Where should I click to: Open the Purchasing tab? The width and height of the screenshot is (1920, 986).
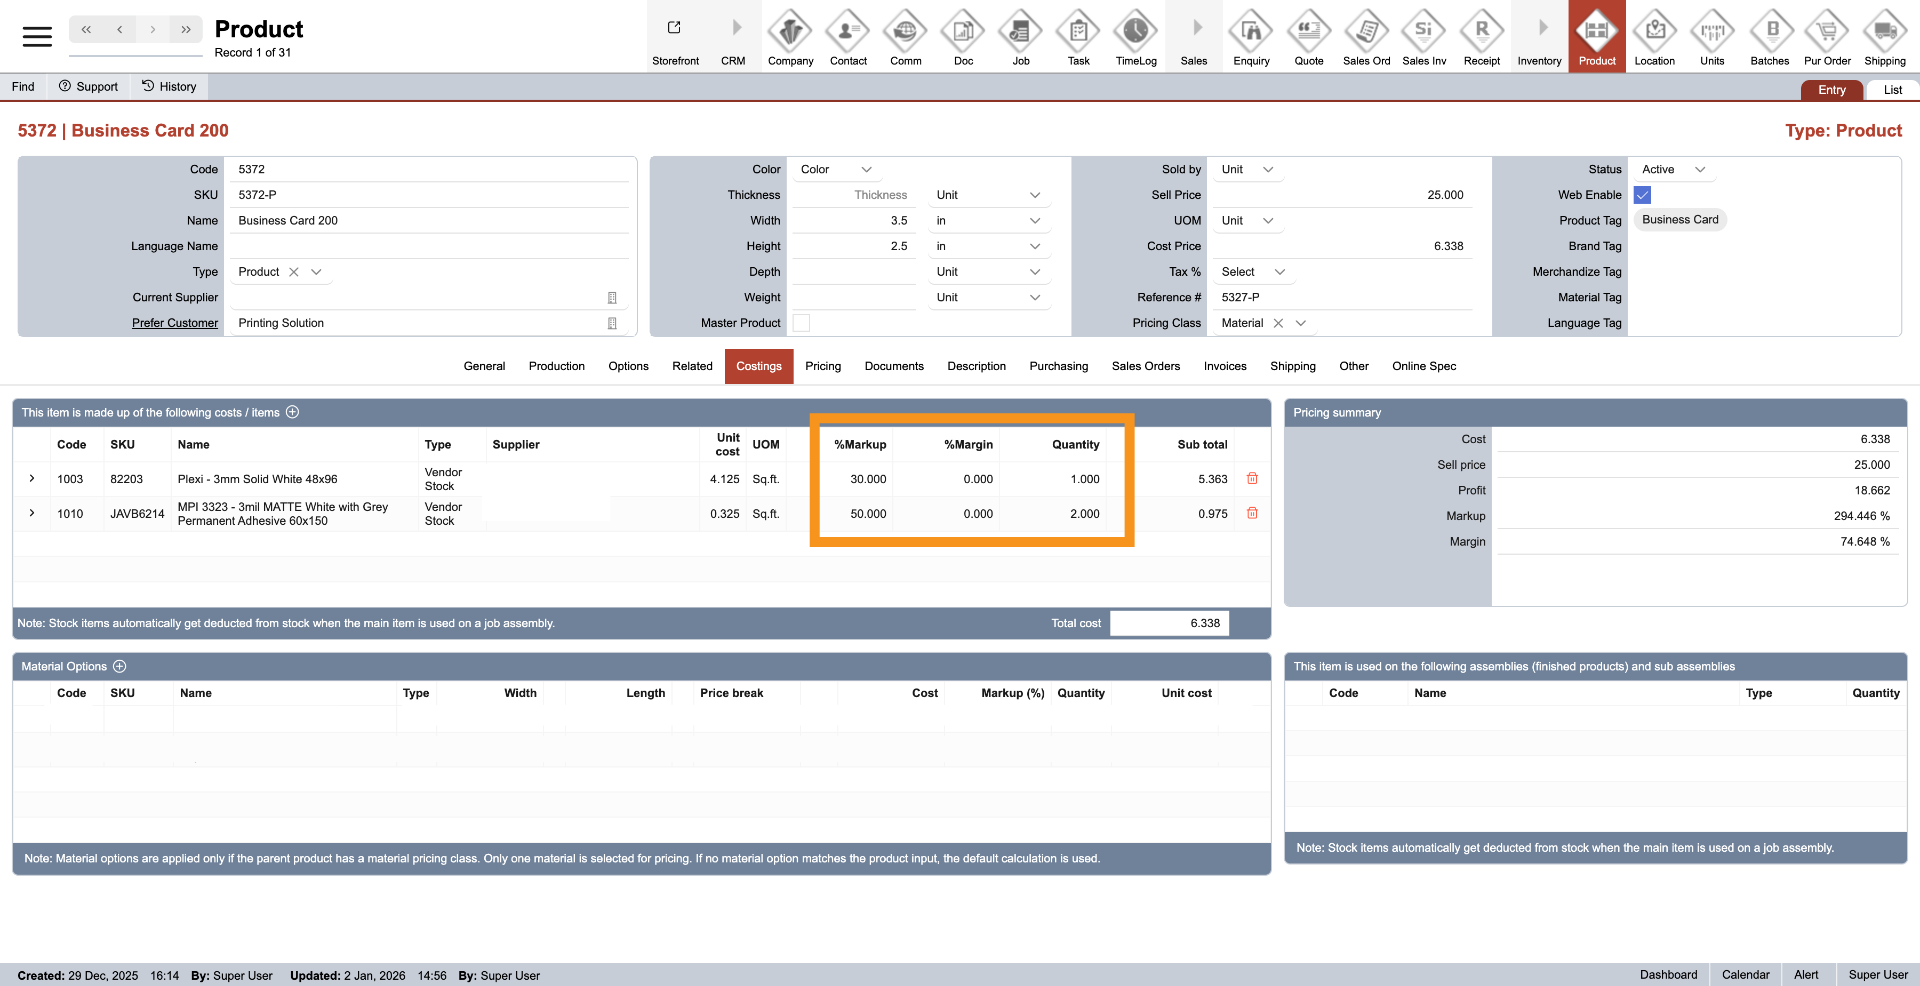coord(1058,366)
